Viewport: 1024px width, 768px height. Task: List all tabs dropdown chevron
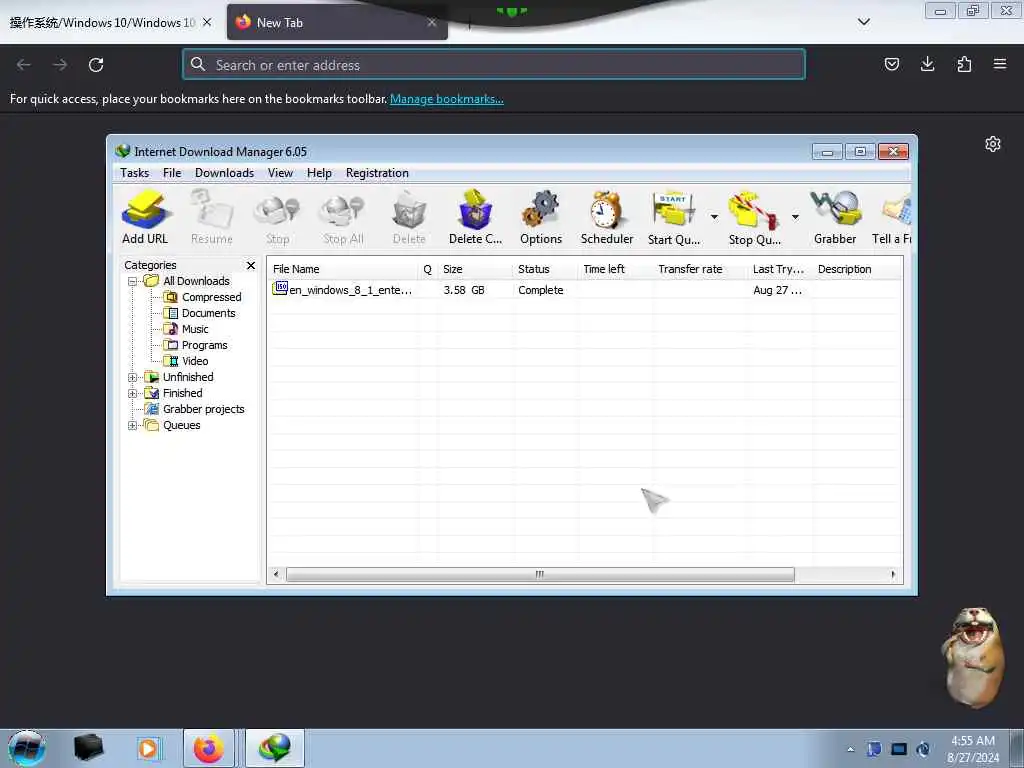click(x=863, y=22)
